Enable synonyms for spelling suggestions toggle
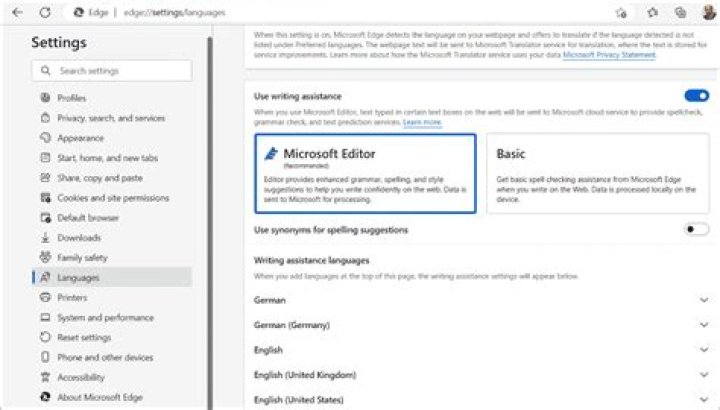This screenshot has height=410, width=720. tap(696, 229)
